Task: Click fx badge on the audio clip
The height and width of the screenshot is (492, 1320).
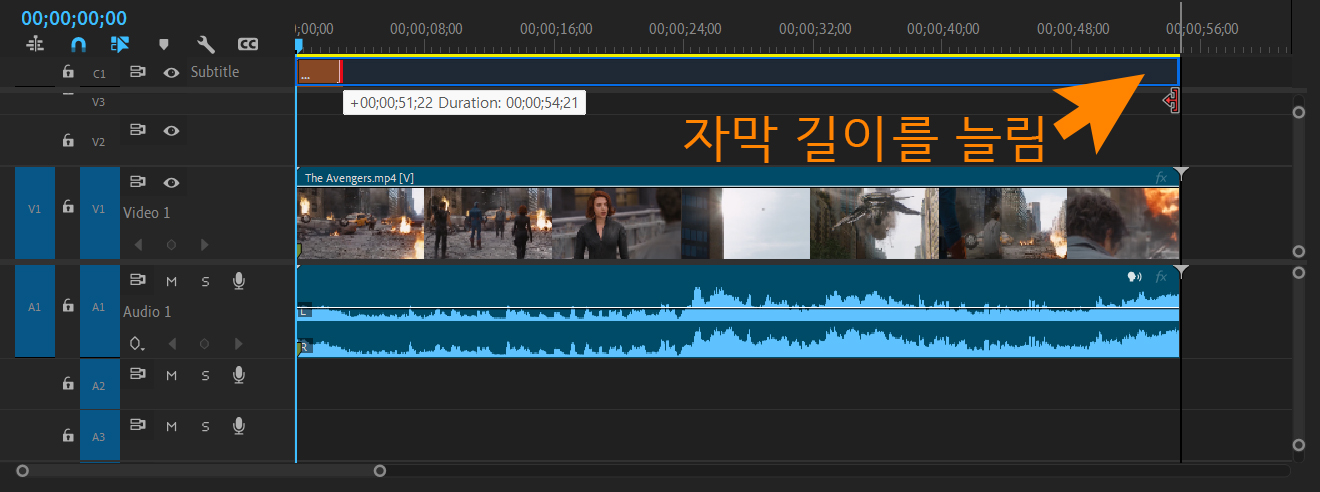Action: [1161, 277]
